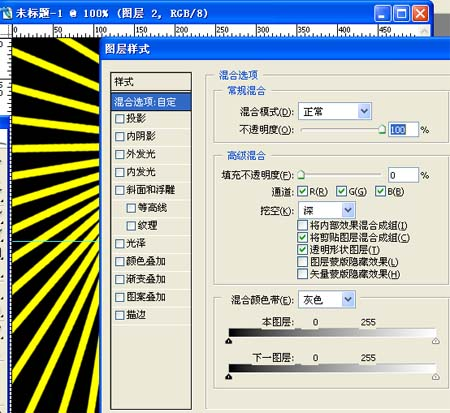450x413 pixels.
Task: Select 混合选项:自定 in styles list
Action: [x=151, y=102]
